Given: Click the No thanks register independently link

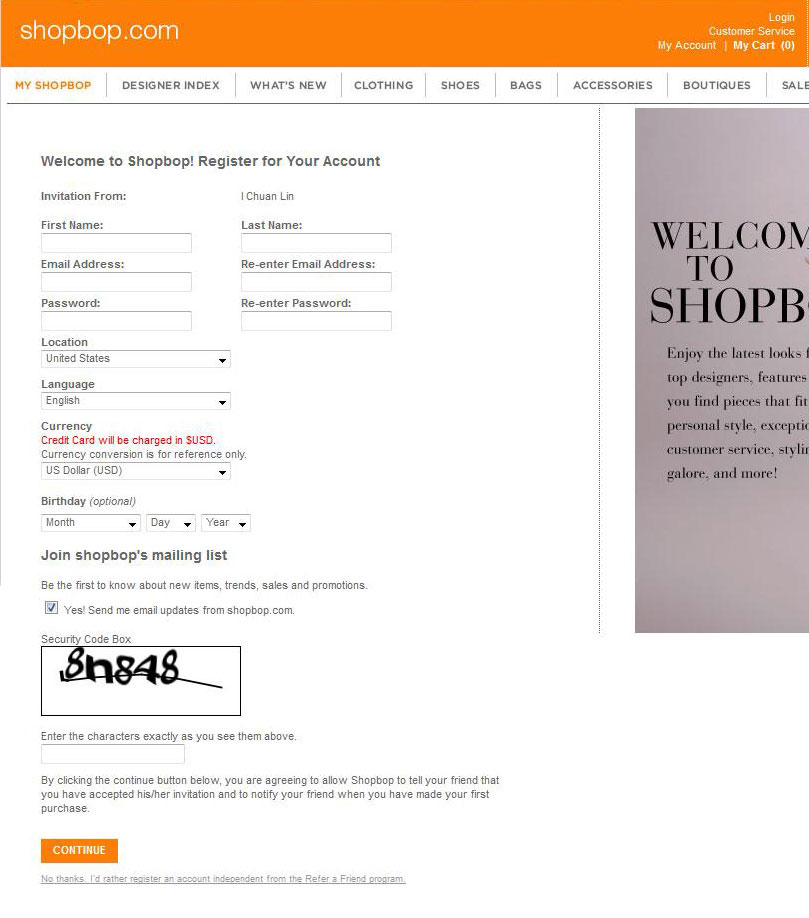Looking at the screenshot, I should (x=223, y=879).
